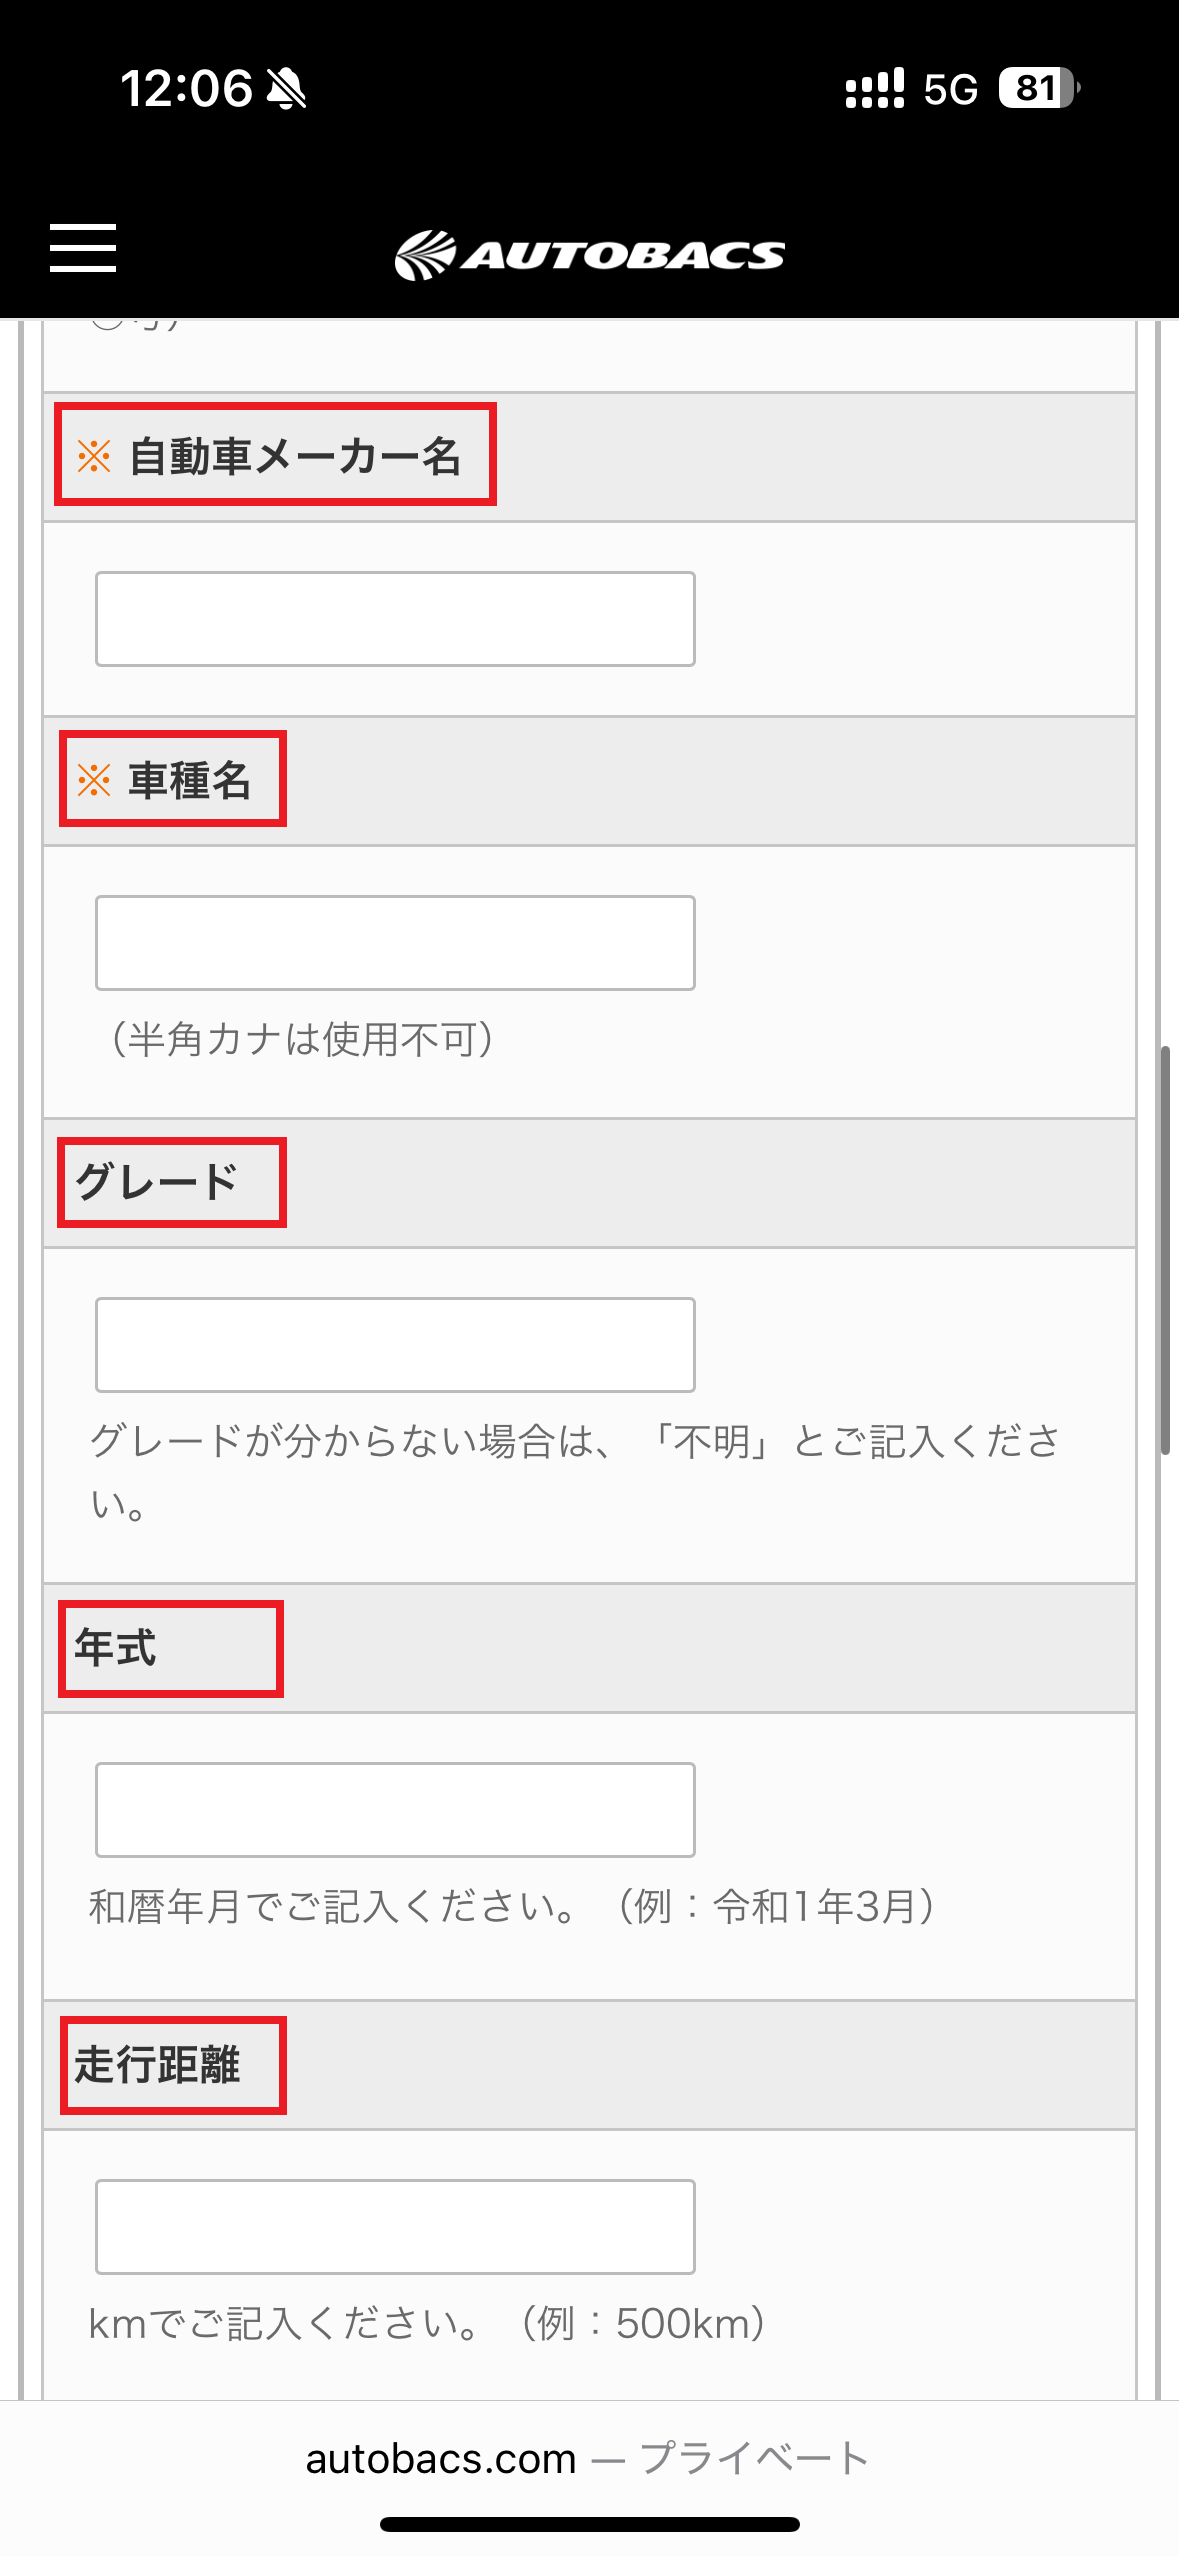Image resolution: width=1179 pixels, height=2556 pixels.
Task: Tap the autobacs.com address bar
Action: 588,2458
